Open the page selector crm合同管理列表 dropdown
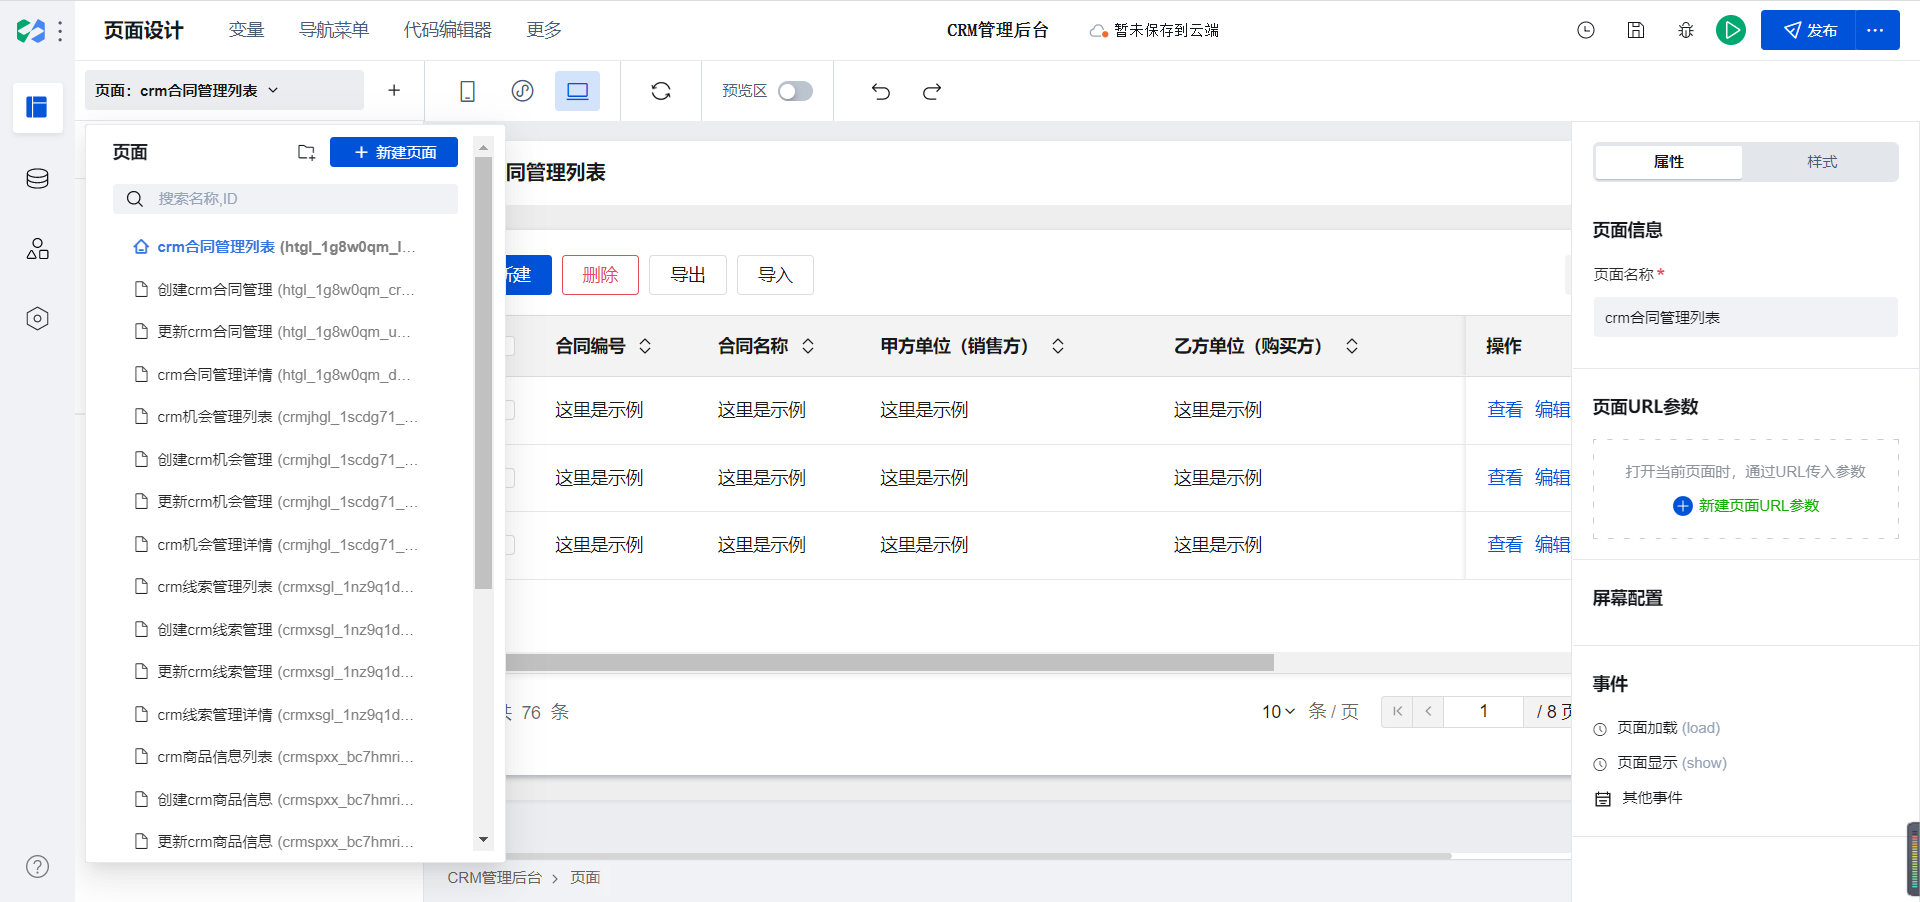This screenshot has width=1920, height=902. pyautogui.click(x=224, y=90)
